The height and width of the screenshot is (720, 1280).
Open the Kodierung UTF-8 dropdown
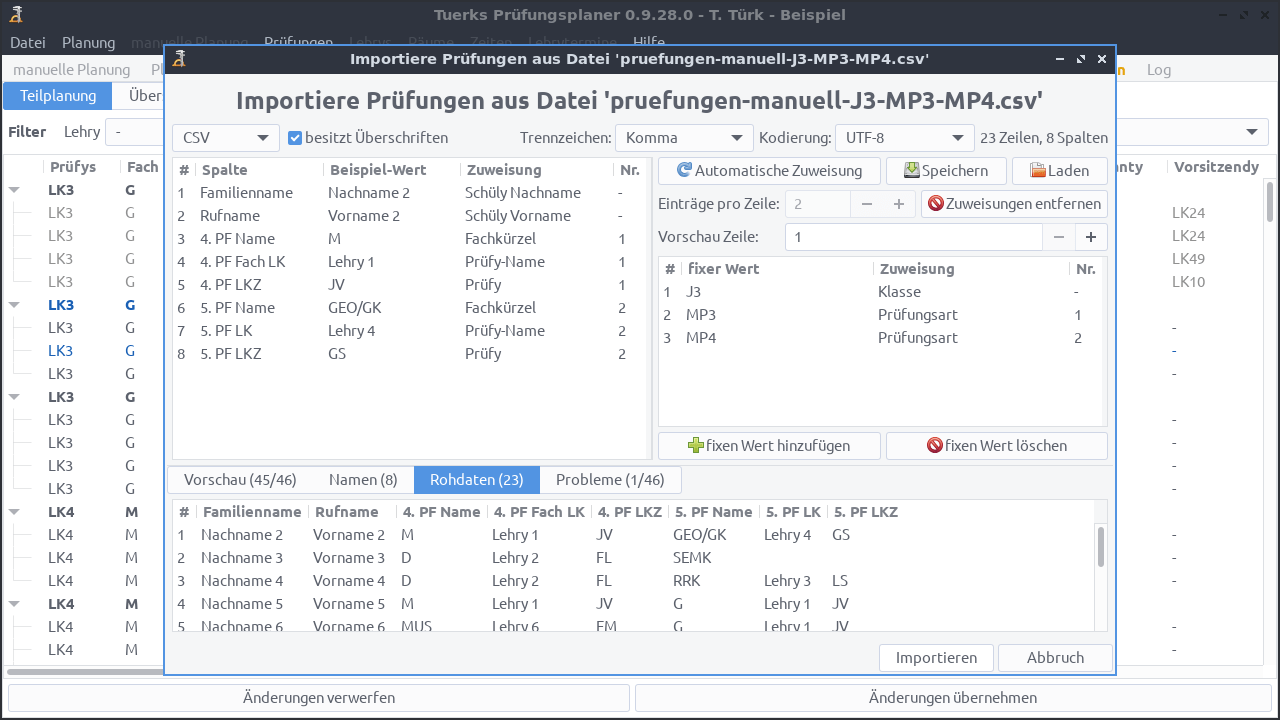pyautogui.click(x=904, y=138)
